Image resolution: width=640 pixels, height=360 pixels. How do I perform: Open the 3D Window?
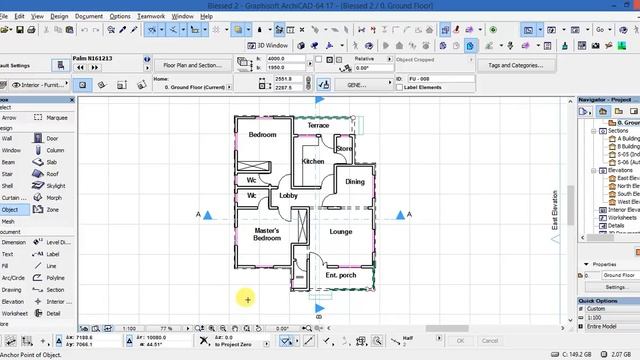tap(268, 45)
